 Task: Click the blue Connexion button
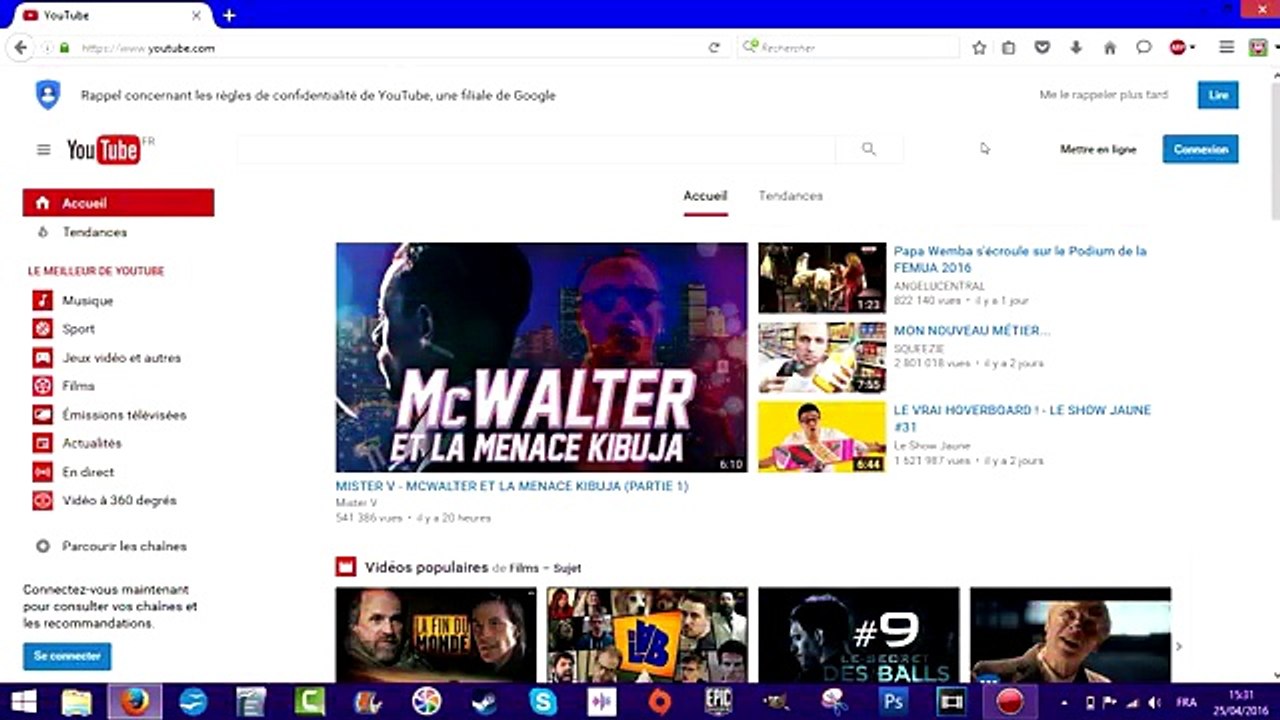point(1200,149)
